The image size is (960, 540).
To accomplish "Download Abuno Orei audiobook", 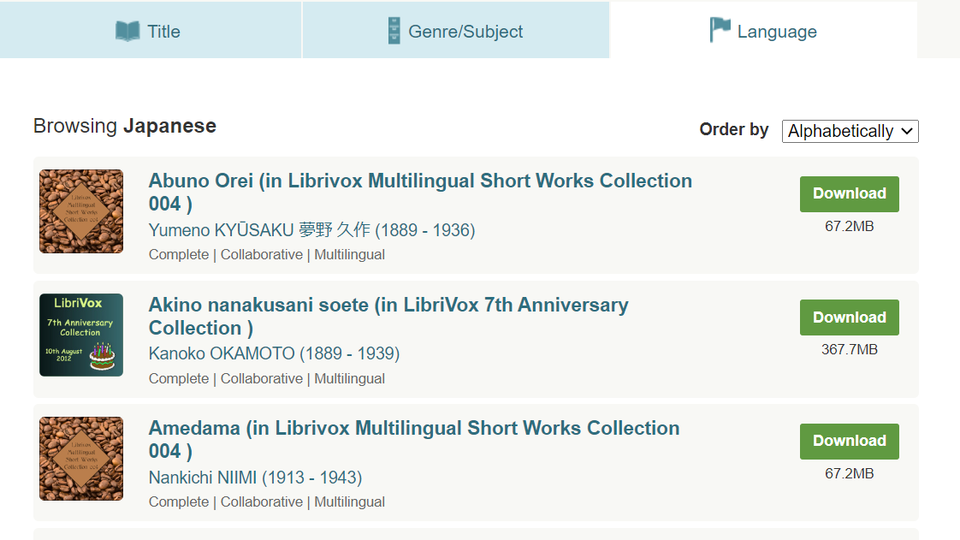I will click(849, 194).
